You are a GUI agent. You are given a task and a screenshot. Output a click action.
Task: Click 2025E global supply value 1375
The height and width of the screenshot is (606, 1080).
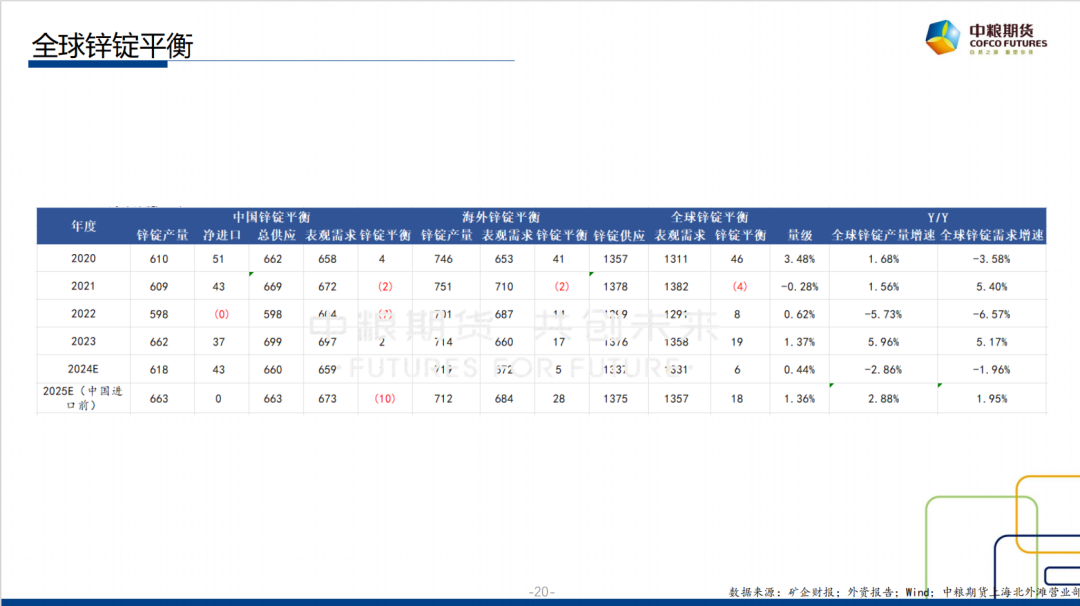[x=615, y=399]
